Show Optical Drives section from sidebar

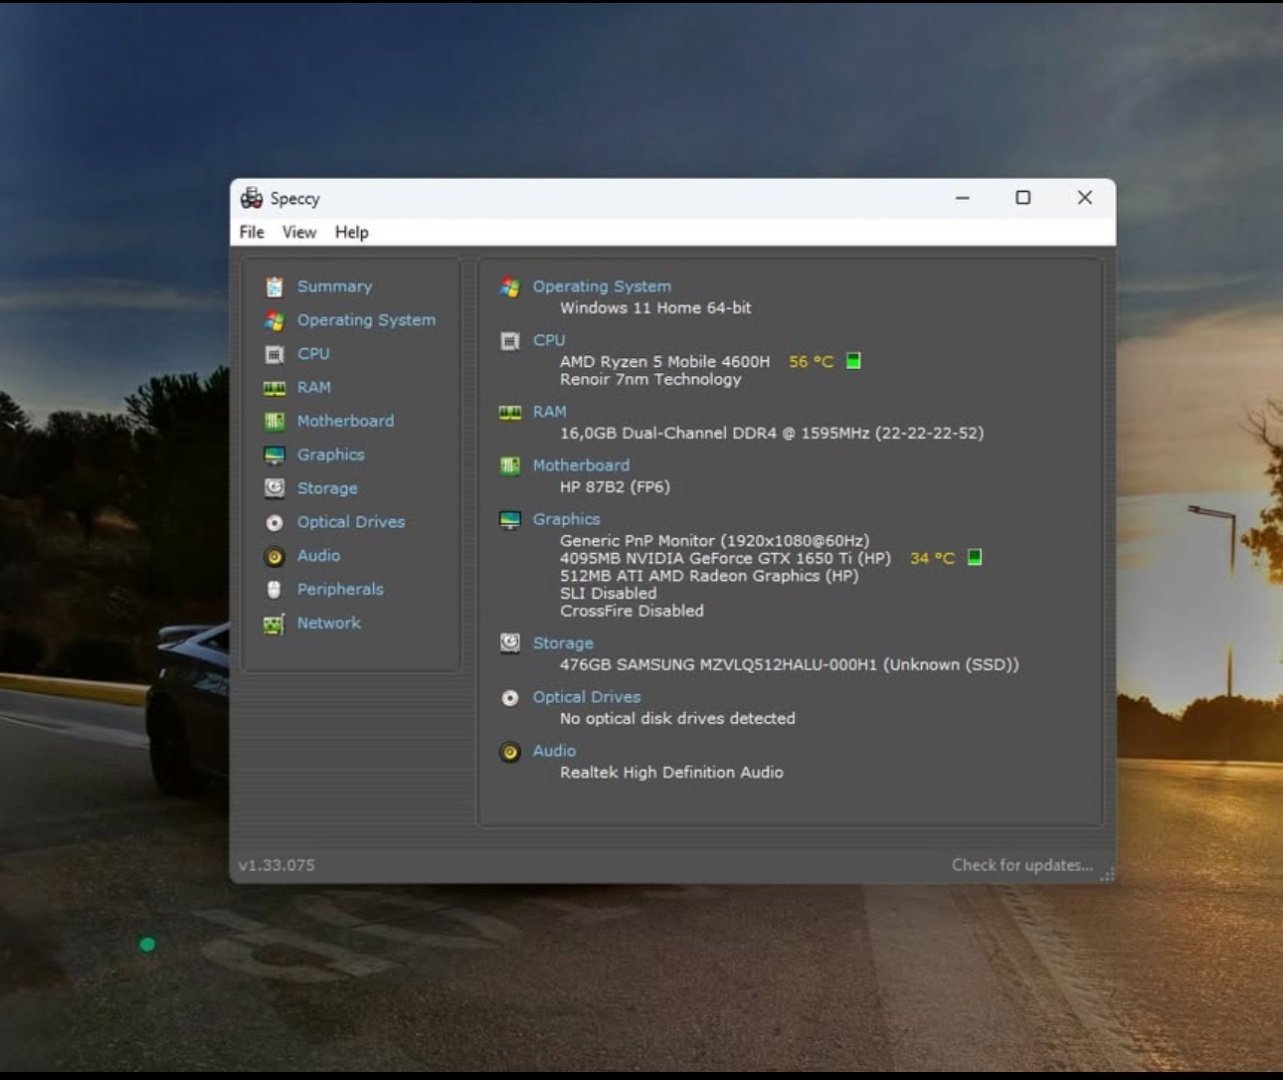click(x=350, y=522)
